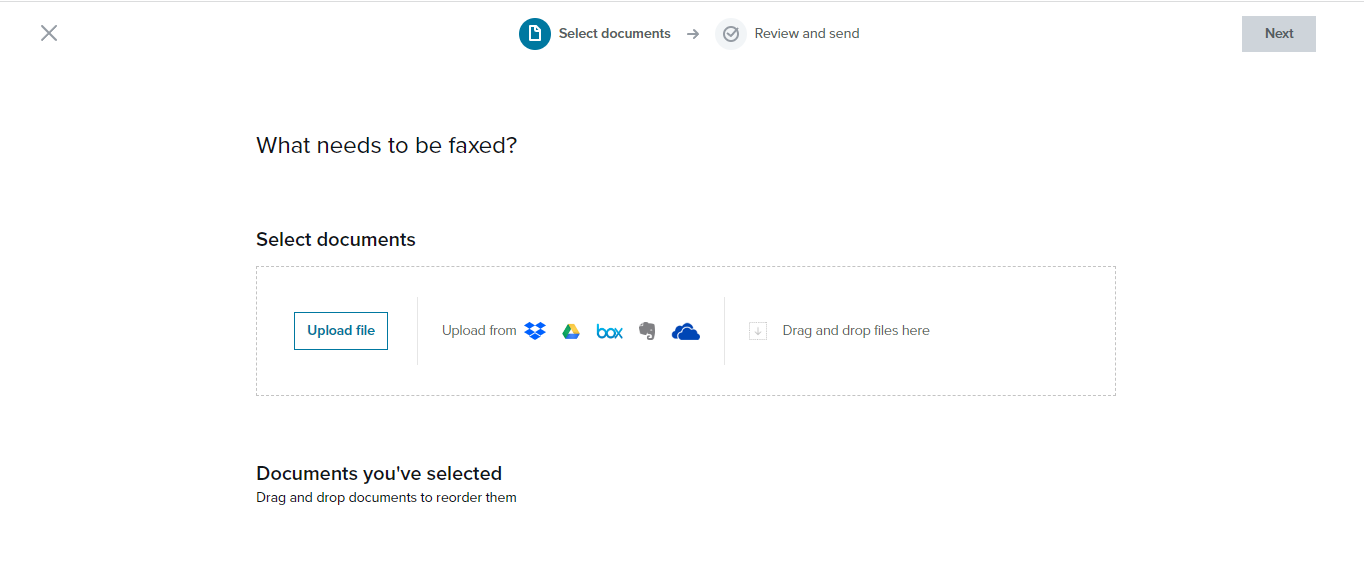The image size is (1364, 574).
Task: Select the 'Select documents' step label
Action: tap(614, 33)
